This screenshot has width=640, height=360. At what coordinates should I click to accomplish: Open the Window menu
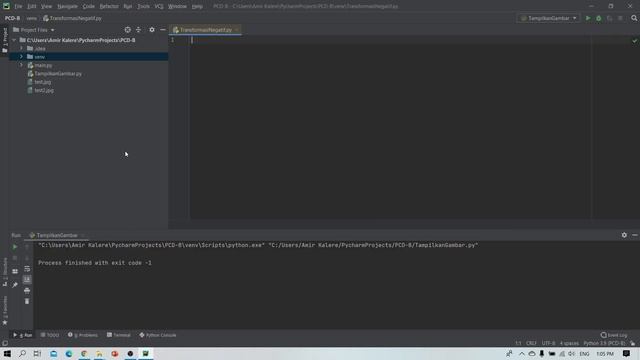(x=177, y=7)
